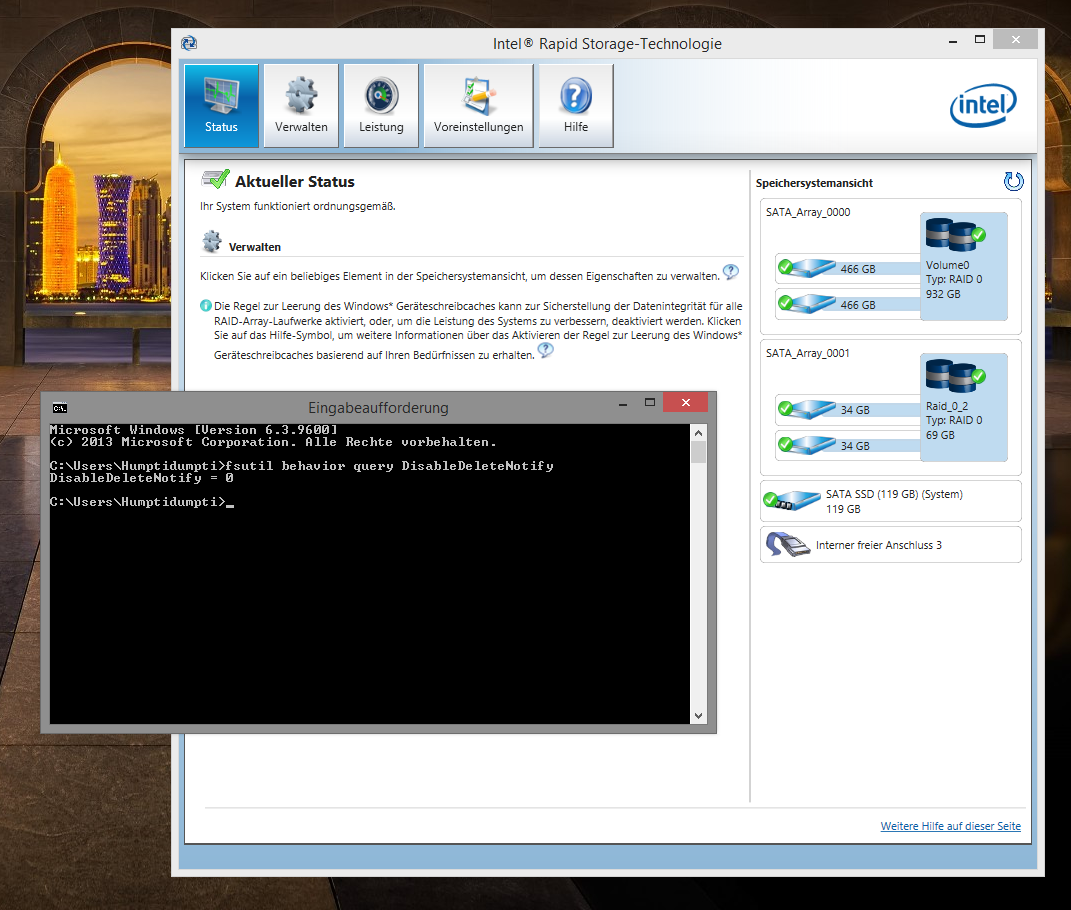
Task: Click the DisableDeleteNotify = 0 output line
Action: tap(142, 478)
